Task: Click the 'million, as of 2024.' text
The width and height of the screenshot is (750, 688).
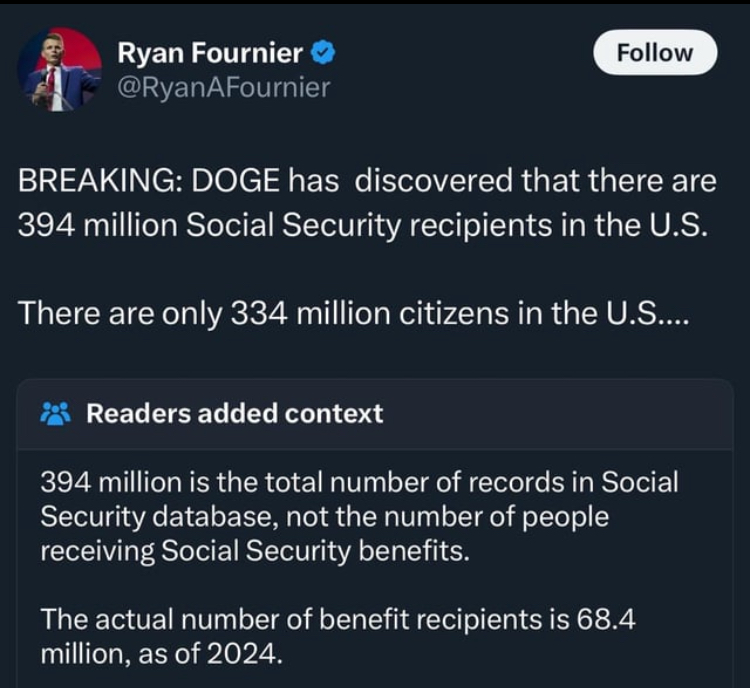Action: point(162,654)
